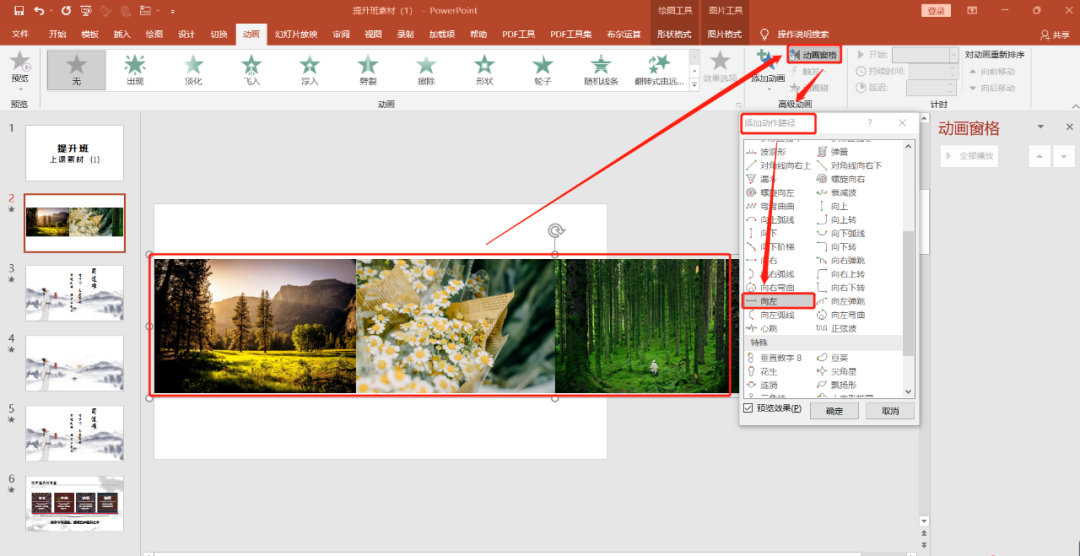This screenshot has width=1080, height=556.
Task: Open the Animation Pane options dropdown arrow
Action: [1041, 127]
